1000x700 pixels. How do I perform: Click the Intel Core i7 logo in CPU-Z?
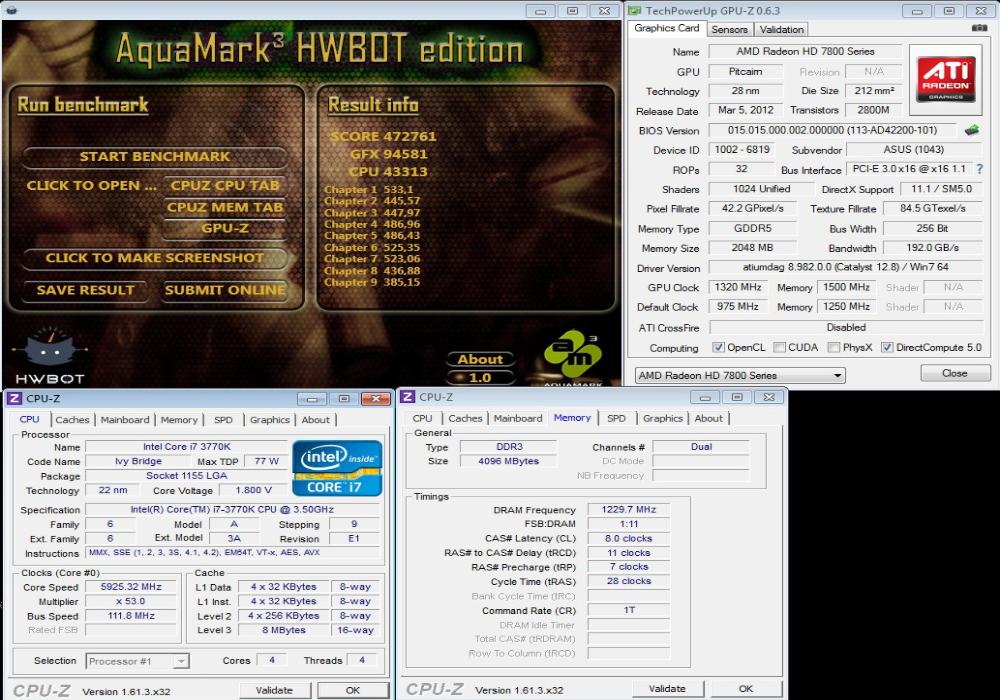click(x=337, y=469)
